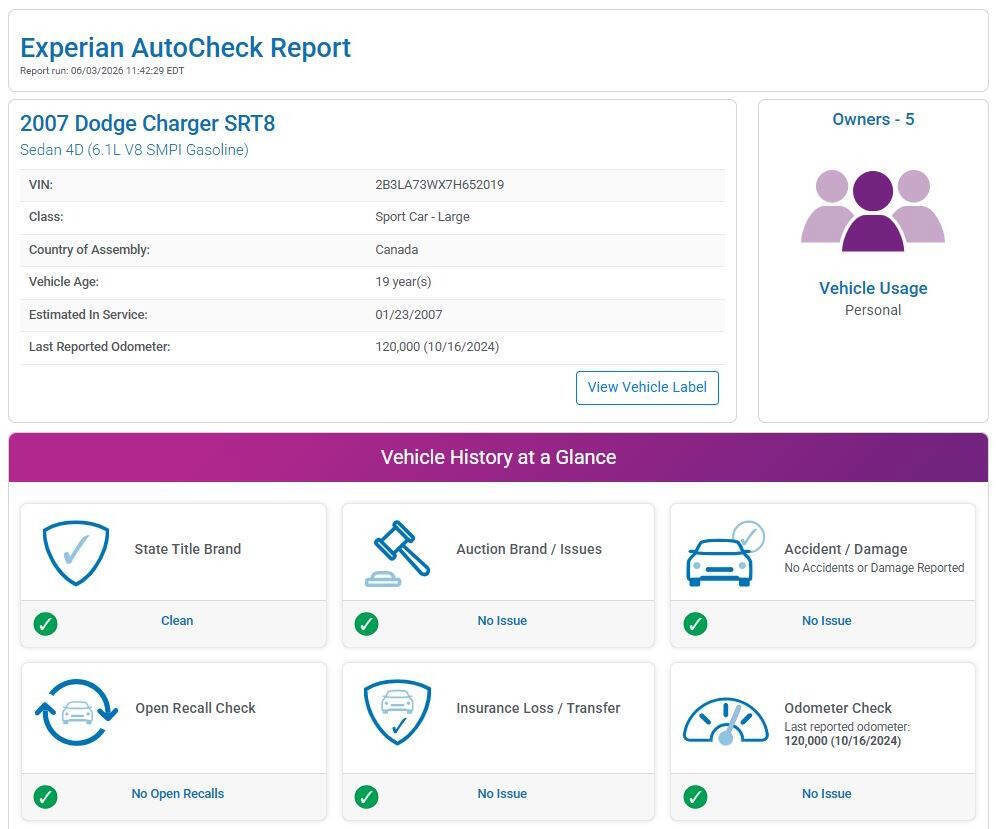Click the auction gavel icon
996x829 pixels.
[x=398, y=553]
